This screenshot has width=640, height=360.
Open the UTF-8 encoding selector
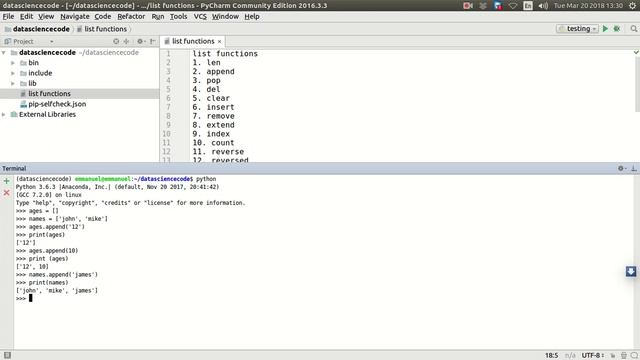coord(593,356)
